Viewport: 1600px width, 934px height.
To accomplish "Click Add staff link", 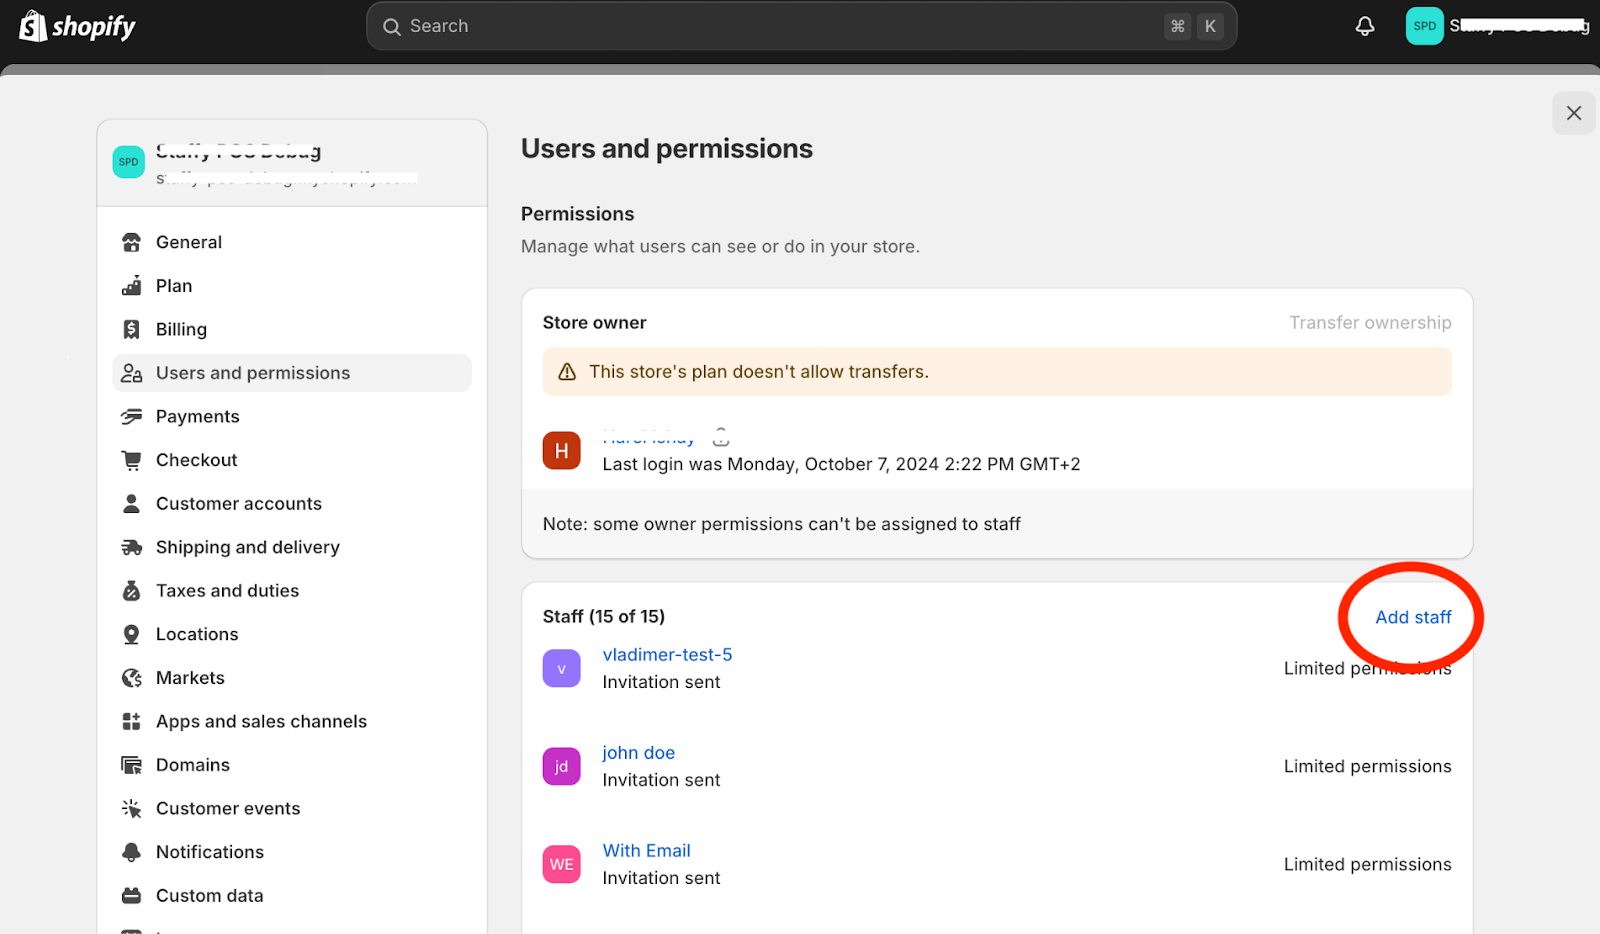I will 1413,617.
